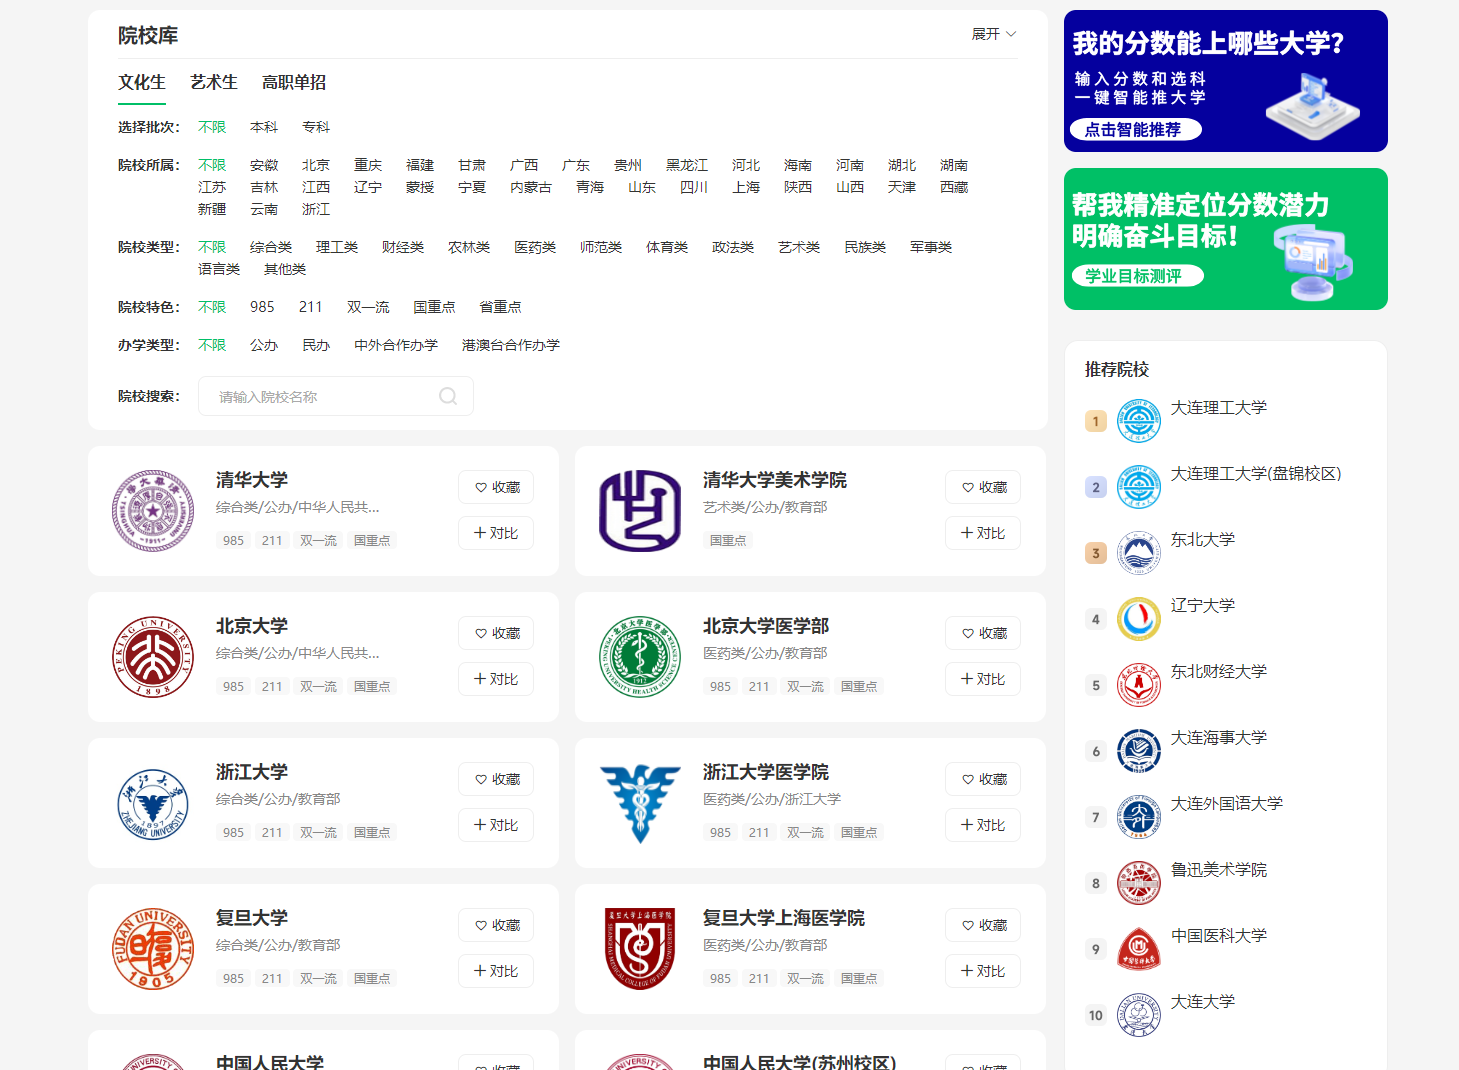Open the 北京大学医学部 name link
1459x1070 pixels.
tap(766, 626)
